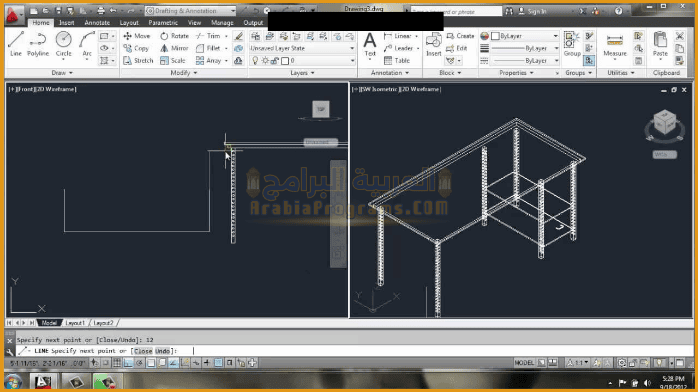Screen dimensions: 698x392
Task: Click the Scale command
Action: pos(173,61)
